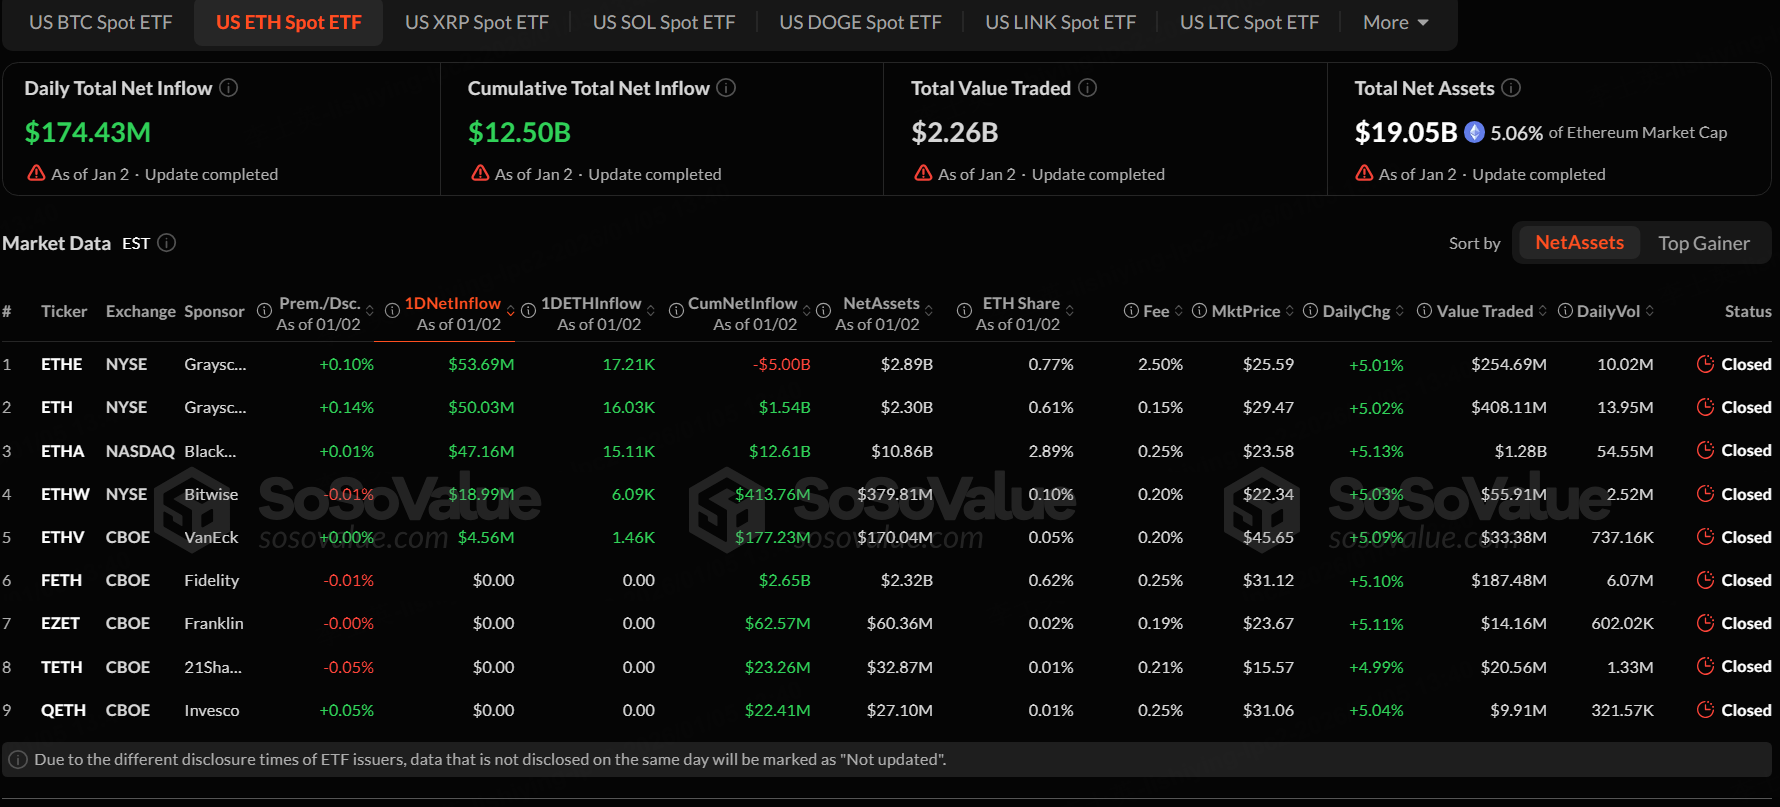Open the Market Data EST info icon

tap(167, 243)
